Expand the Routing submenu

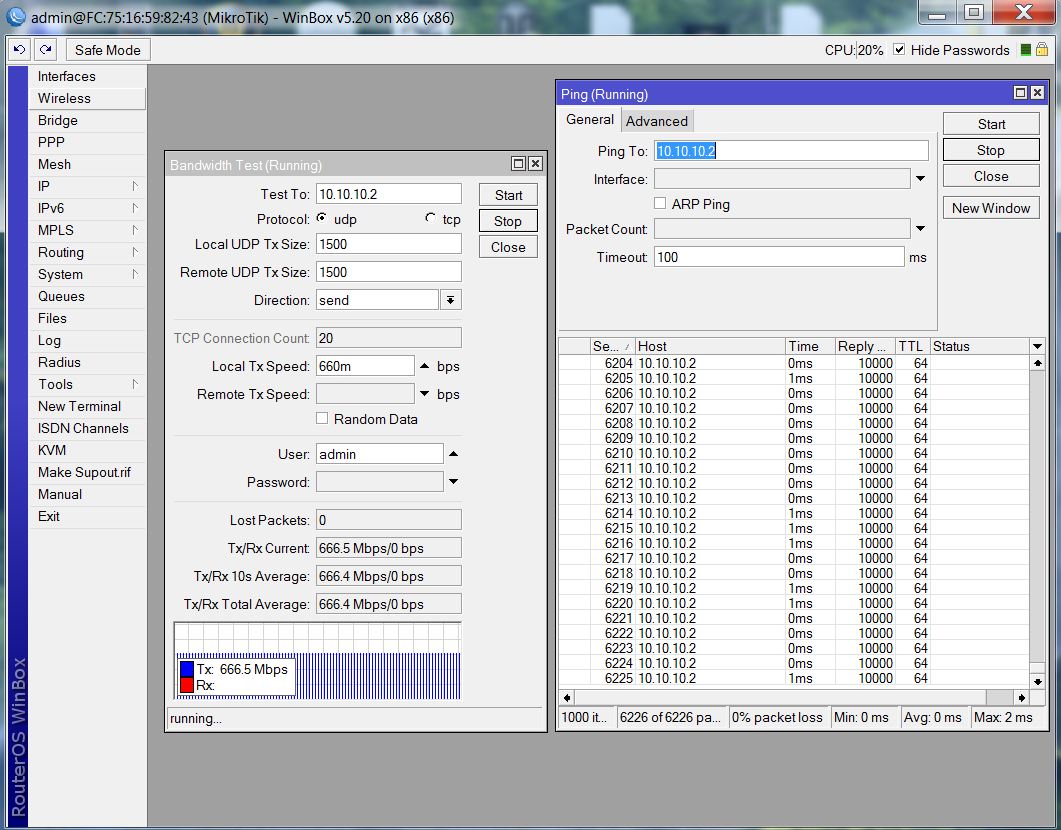(87, 252)
